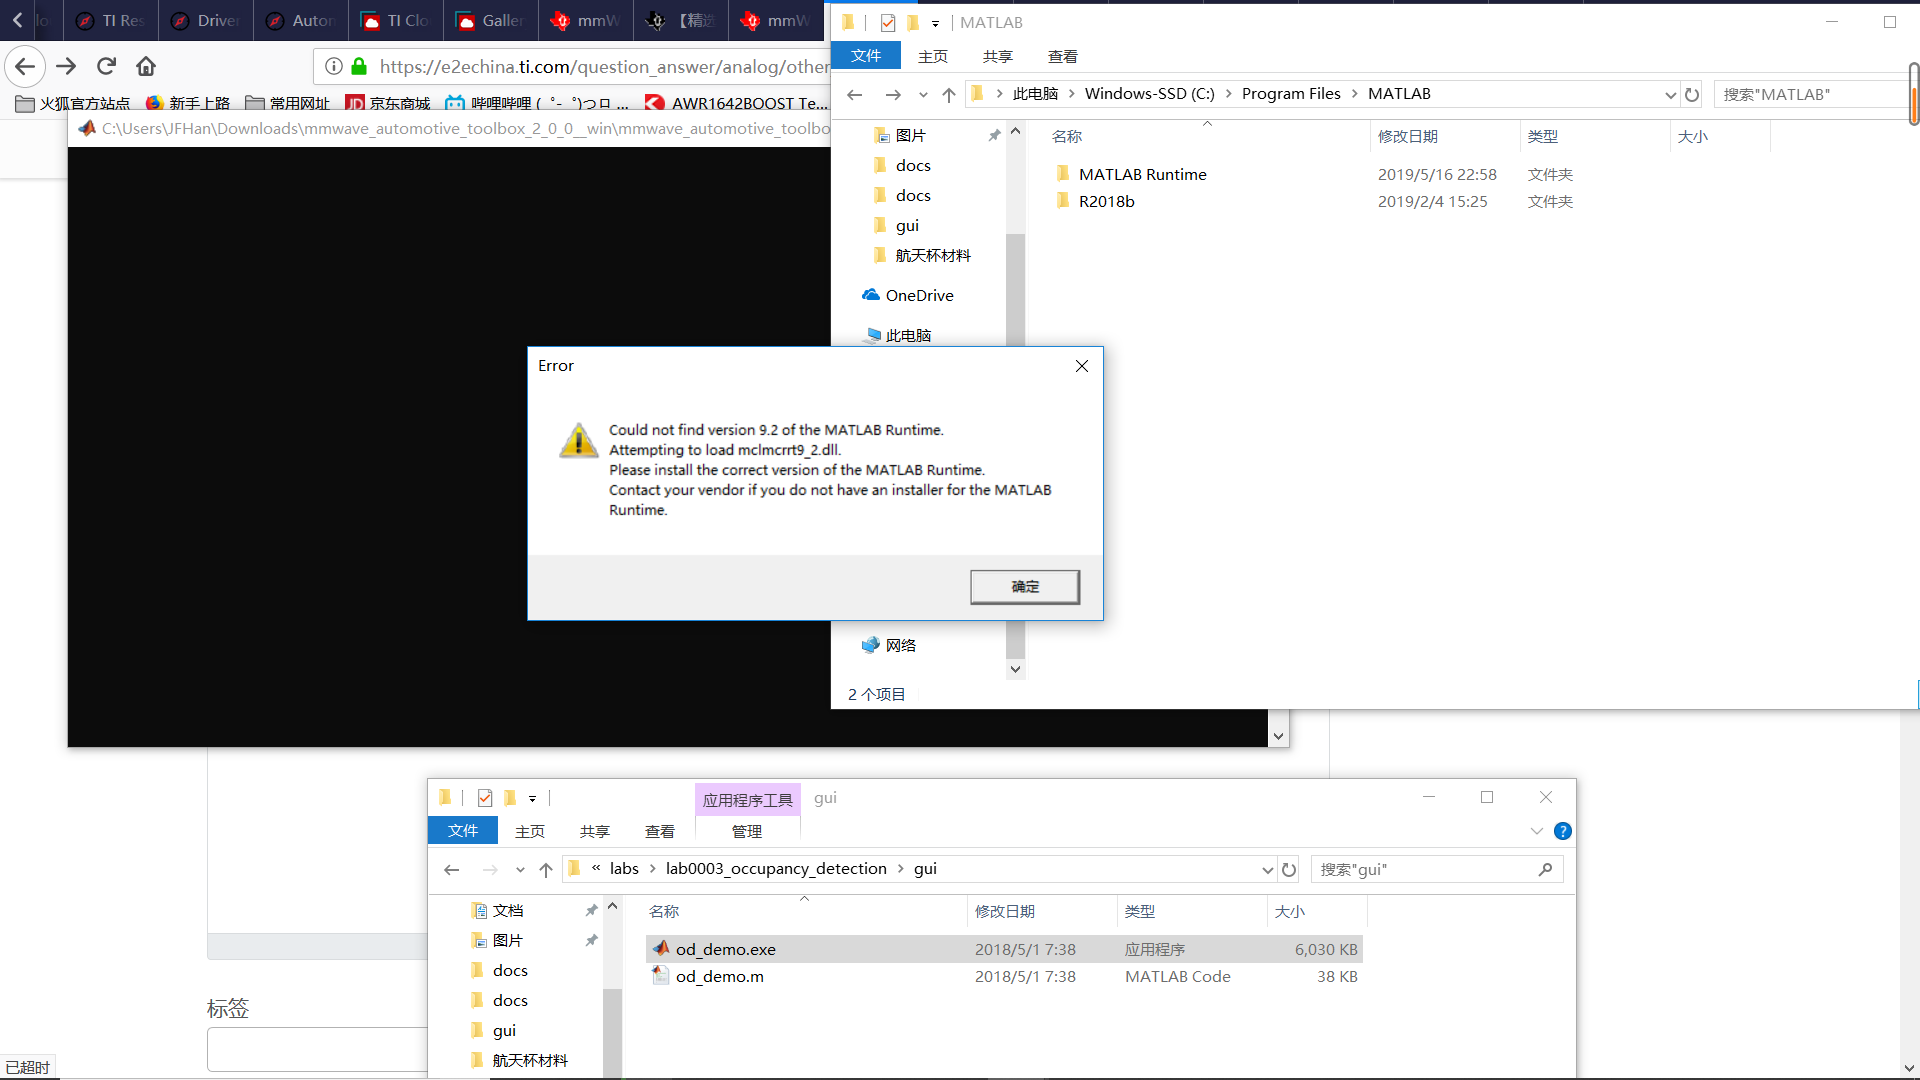Open recent locations dropdown in gui window

[x=520, y=869]
